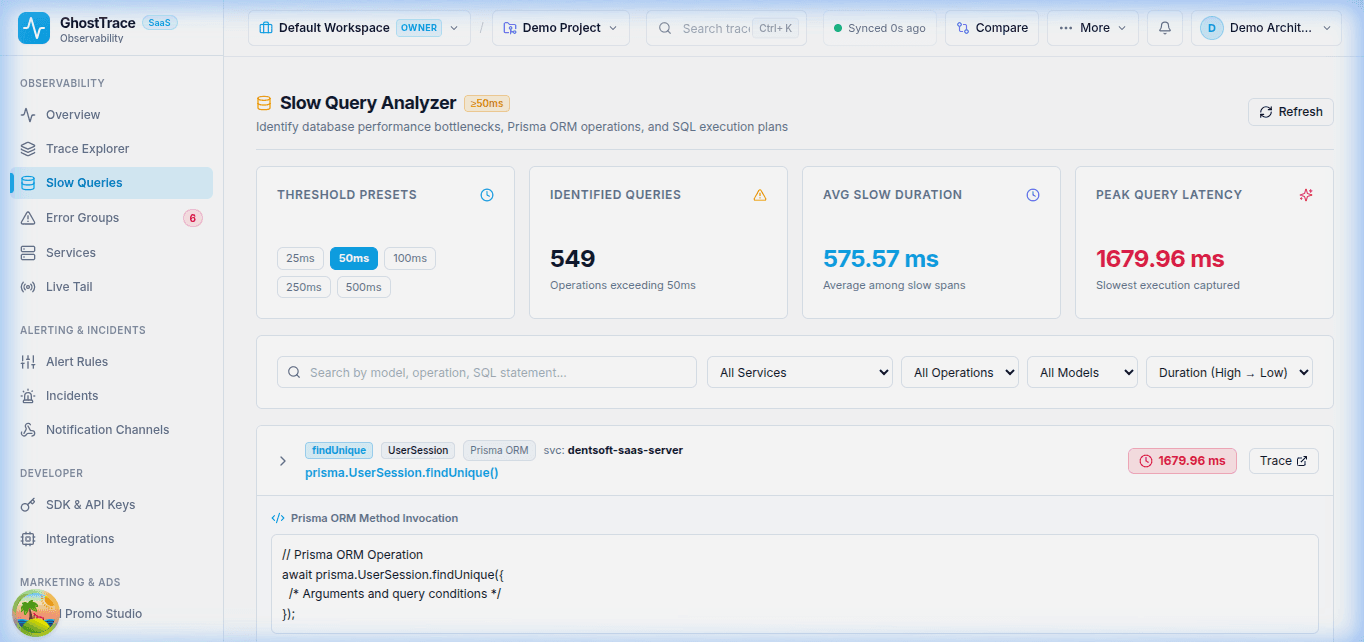The height and width of the screenshot is (642, 1364).
Task: Navigate to Integrations in the sidebar
Action: [x=112, y=539]
